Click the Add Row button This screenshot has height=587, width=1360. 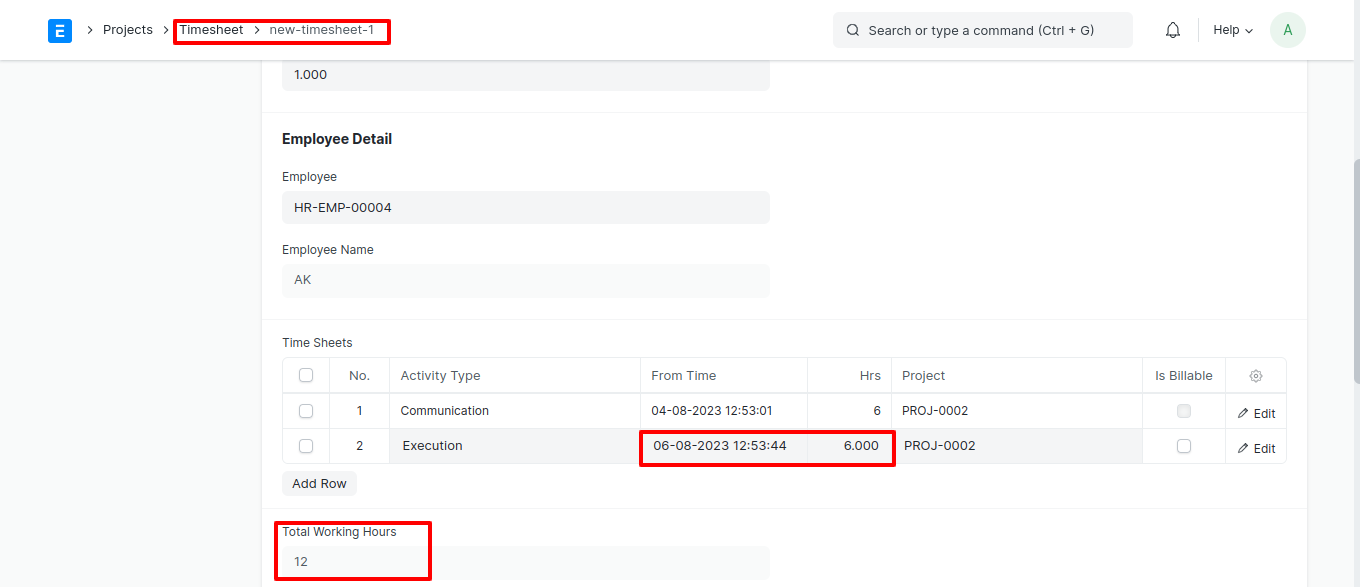(319, 483)
